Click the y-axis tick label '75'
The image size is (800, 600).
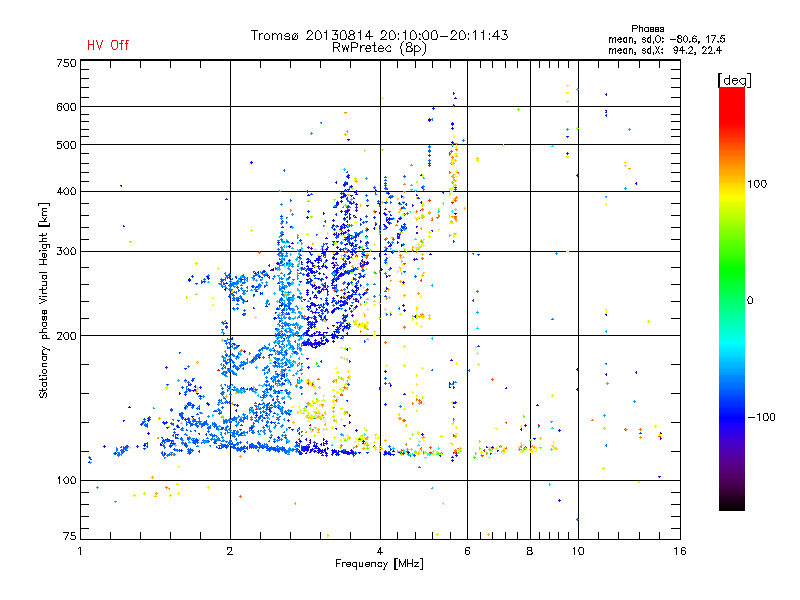(x=70, y=536)
